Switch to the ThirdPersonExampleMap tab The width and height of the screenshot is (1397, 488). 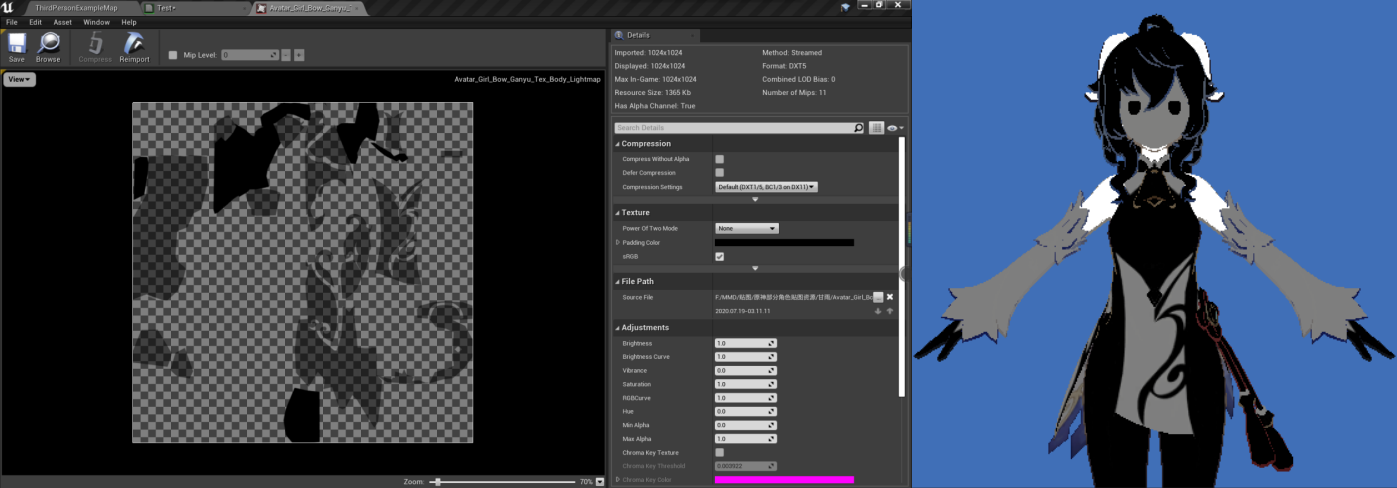tap(76, 8)
